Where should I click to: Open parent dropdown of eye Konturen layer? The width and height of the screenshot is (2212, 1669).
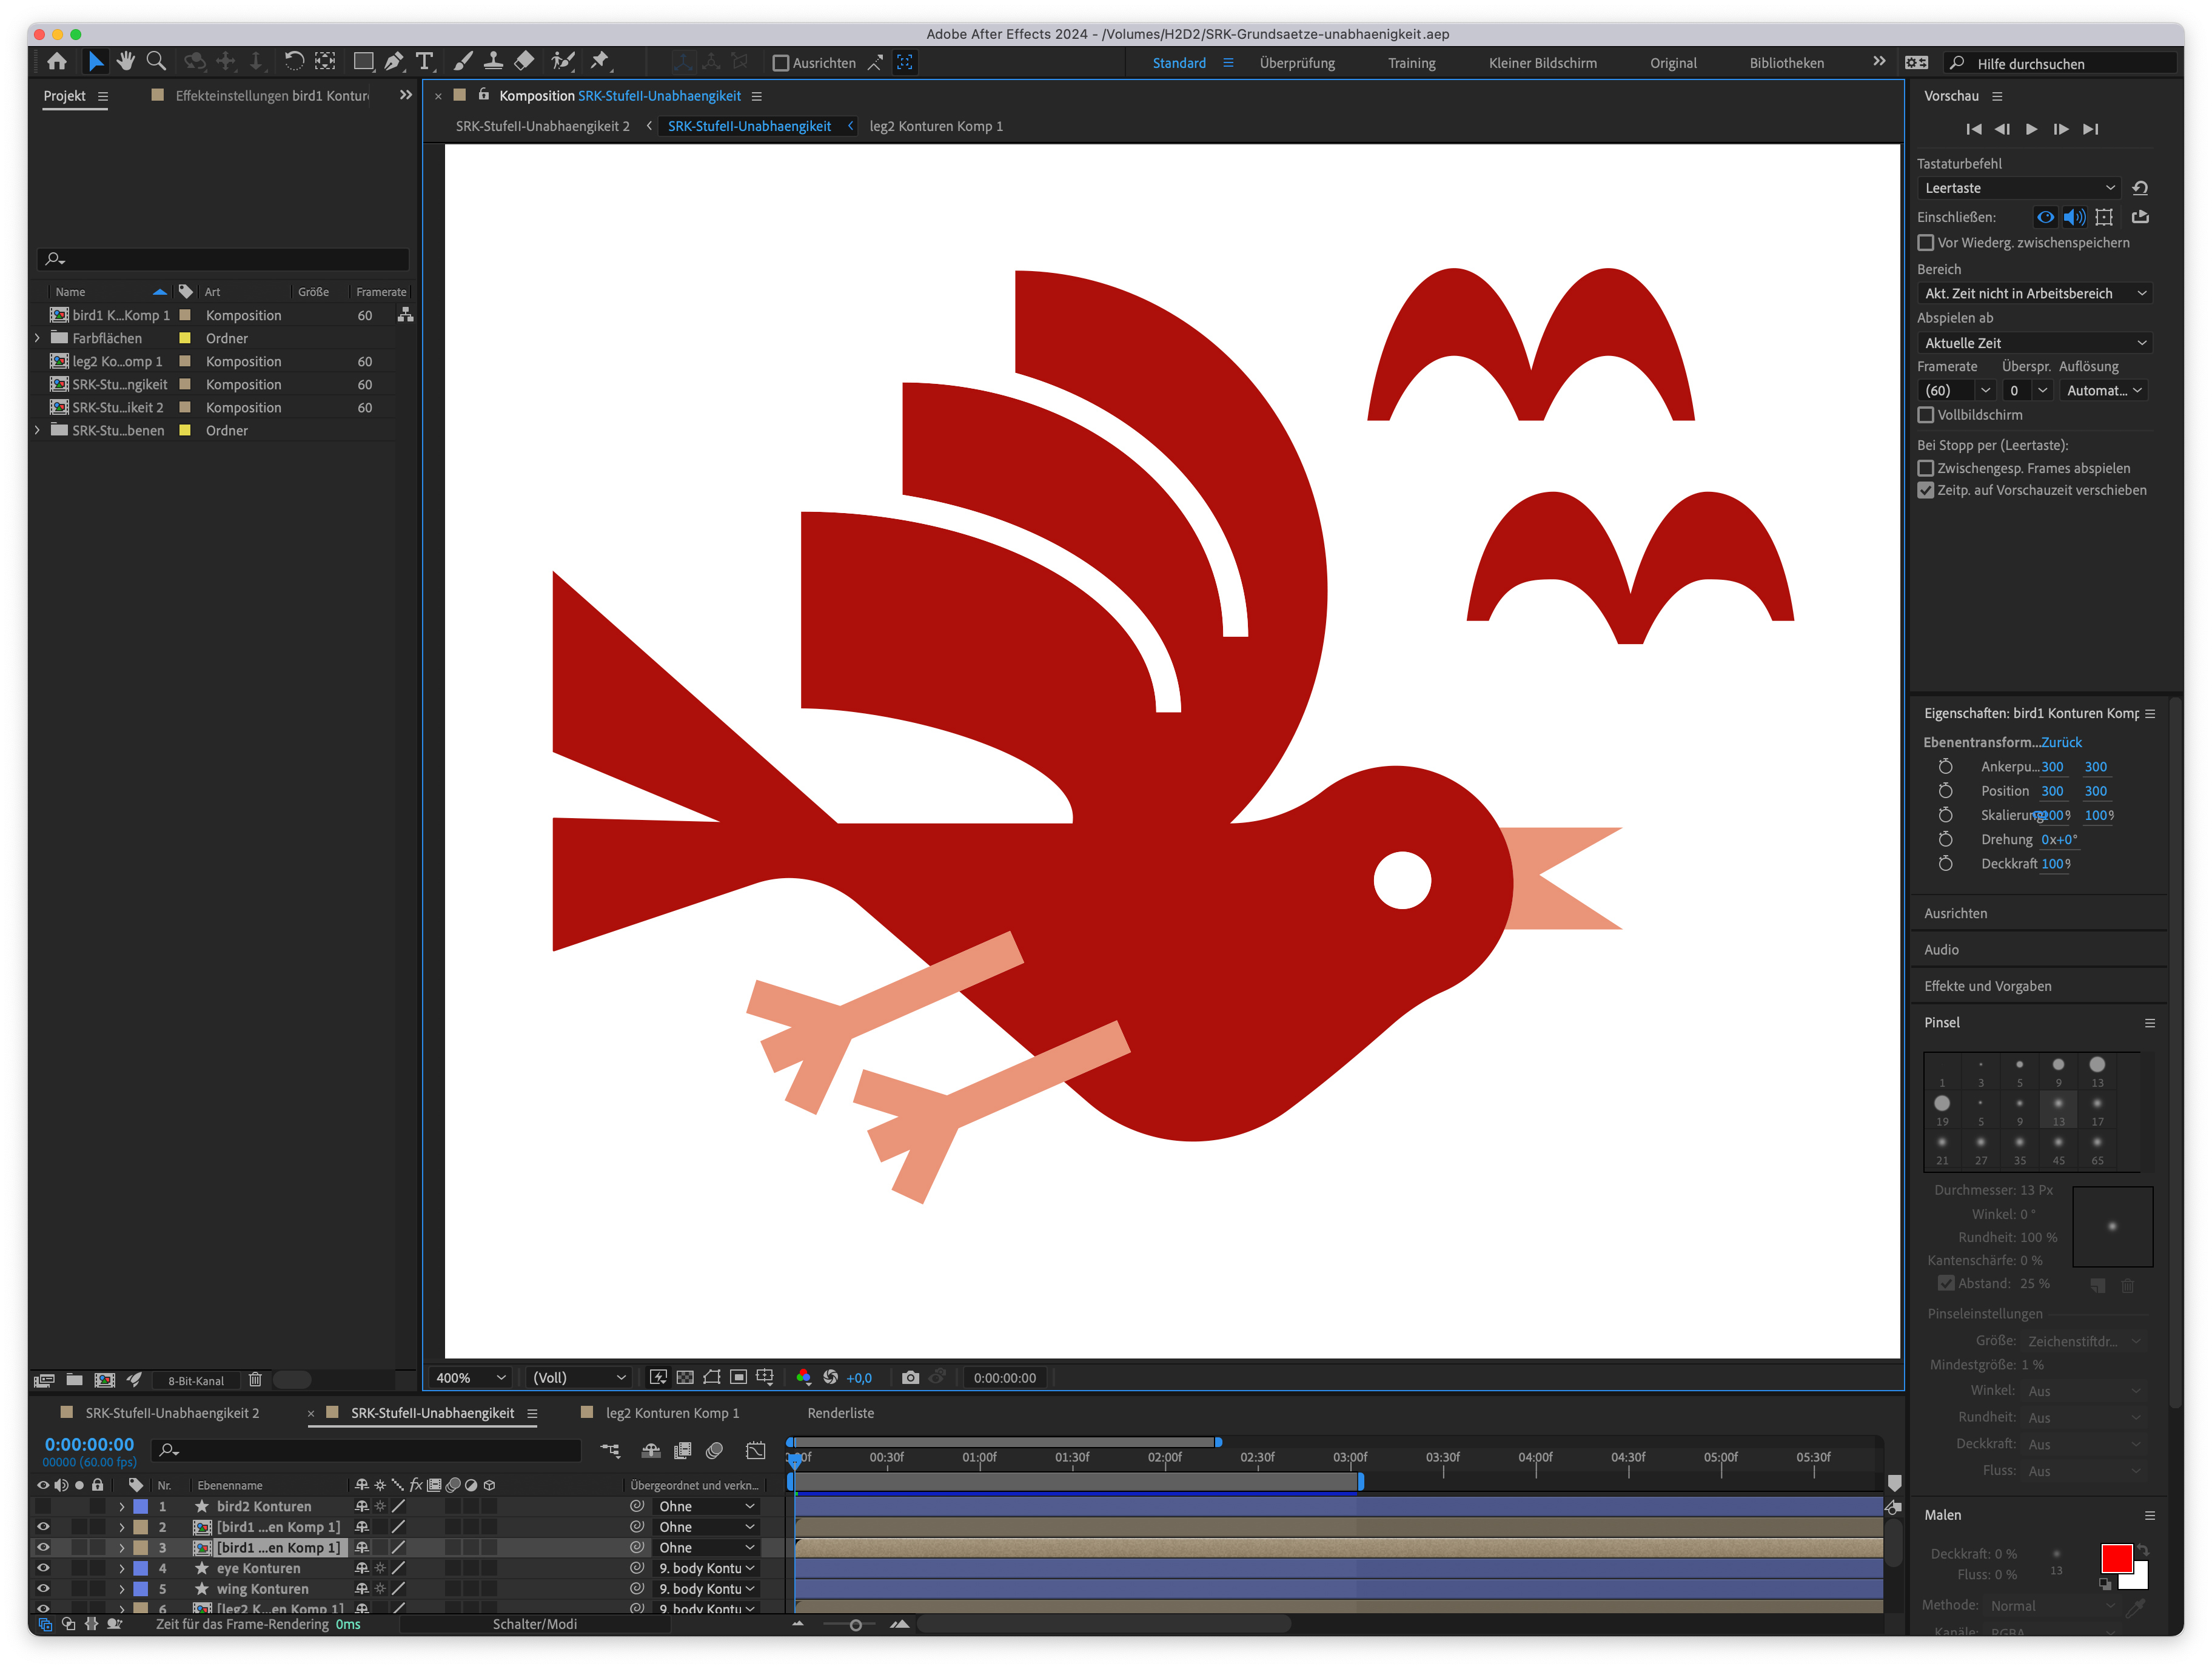(706, 1568)
